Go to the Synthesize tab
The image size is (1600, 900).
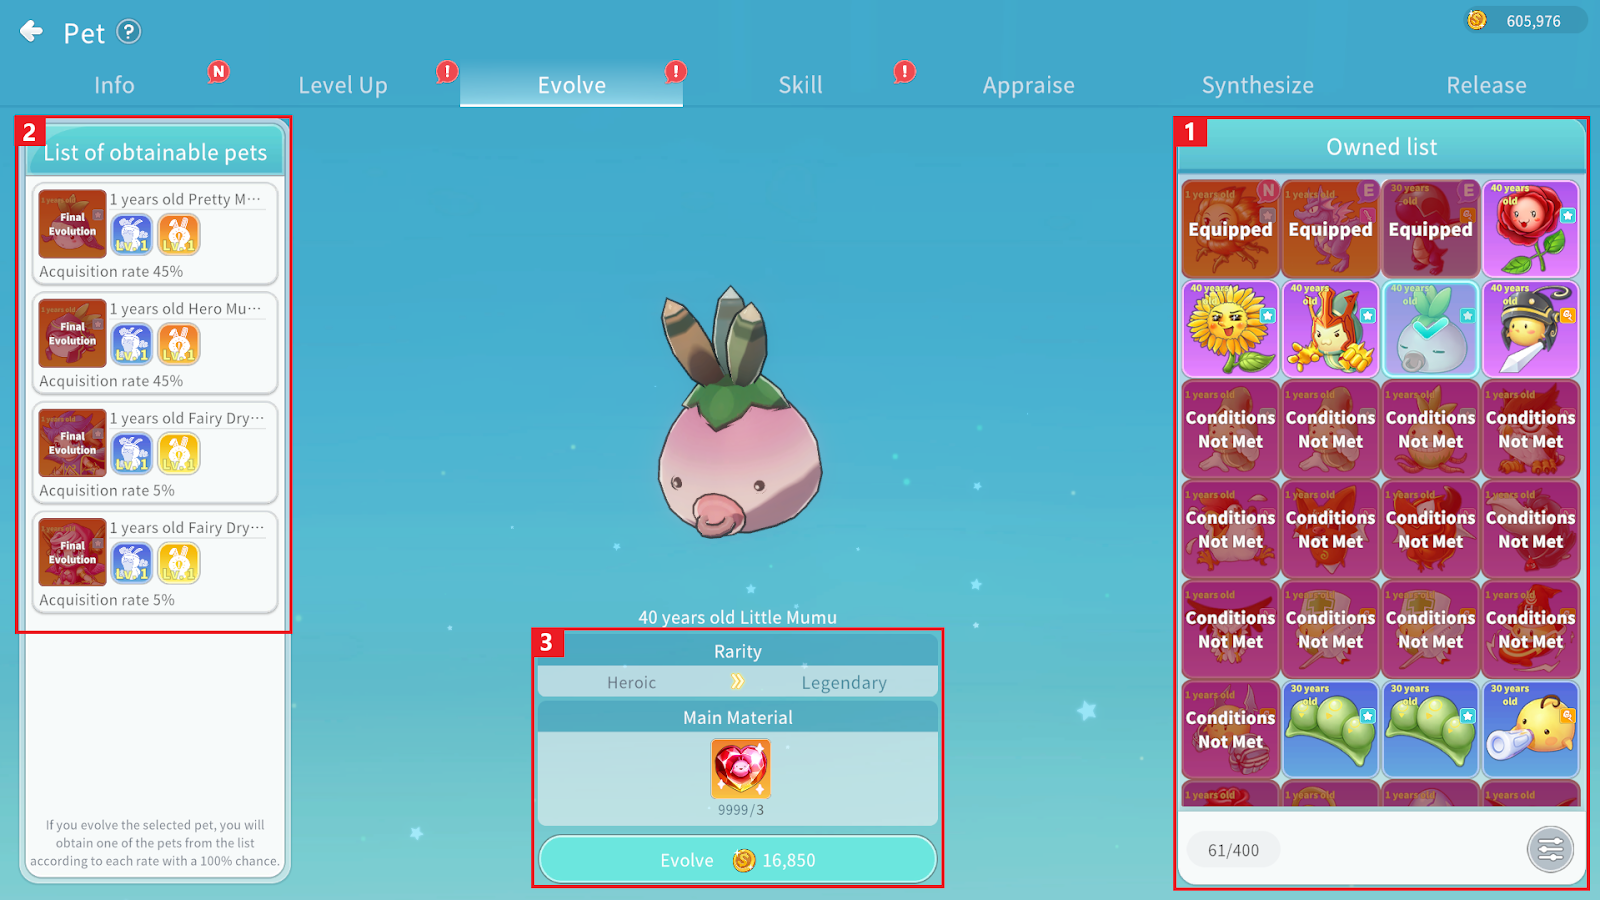[1257, 85]
